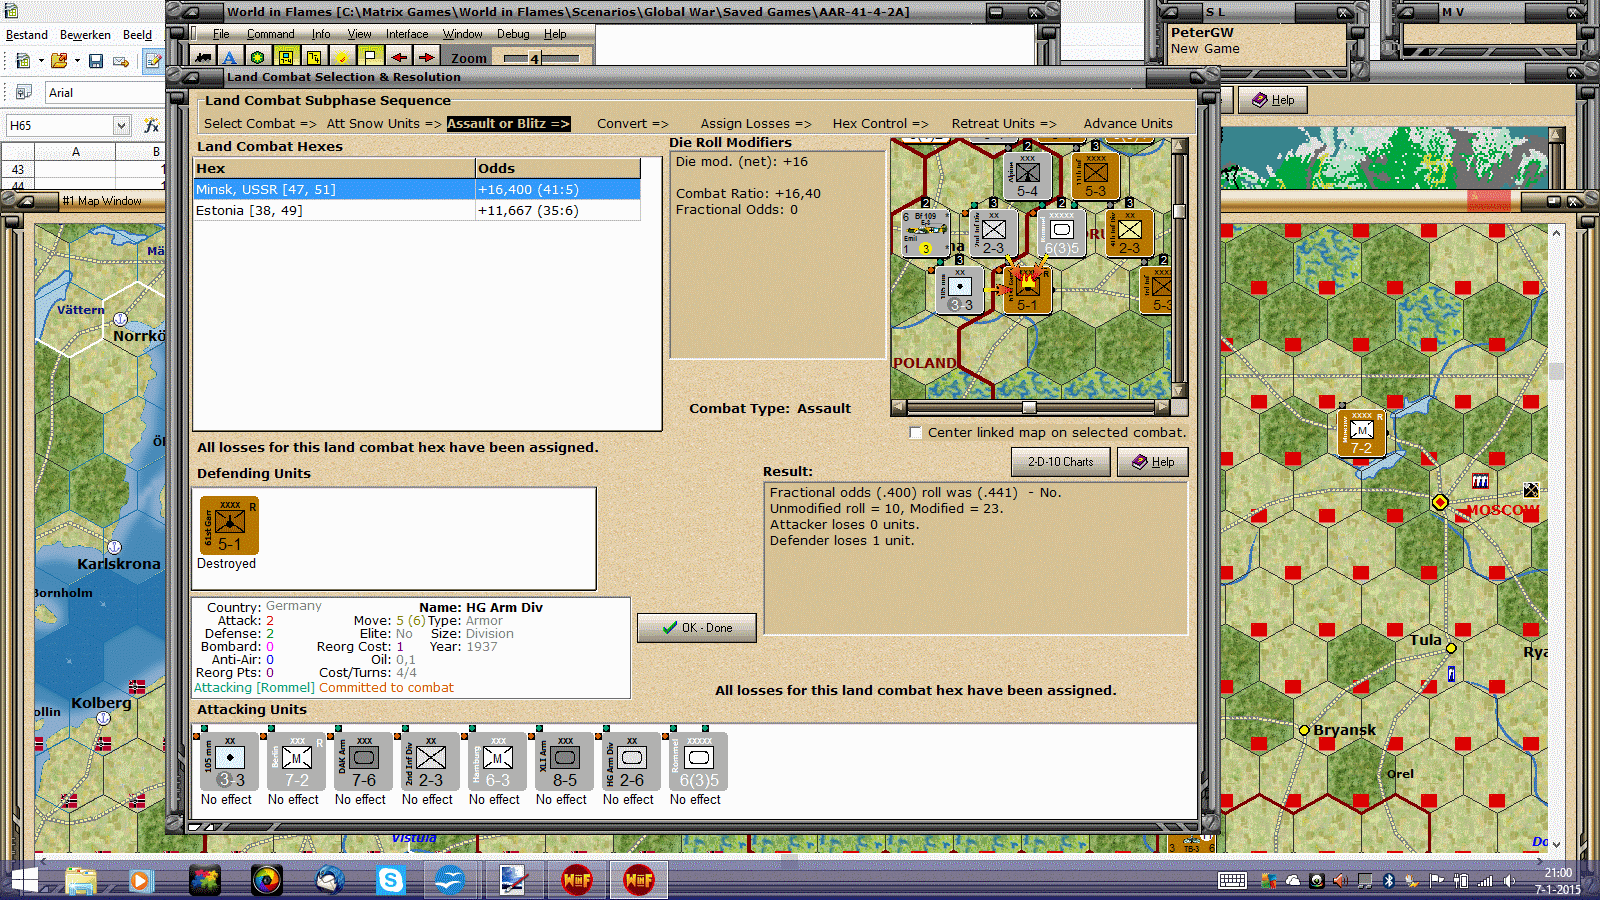The width and height of the screenshot is (1600, 900).
Task: Click the Odds column header
Action: (558, 168)
